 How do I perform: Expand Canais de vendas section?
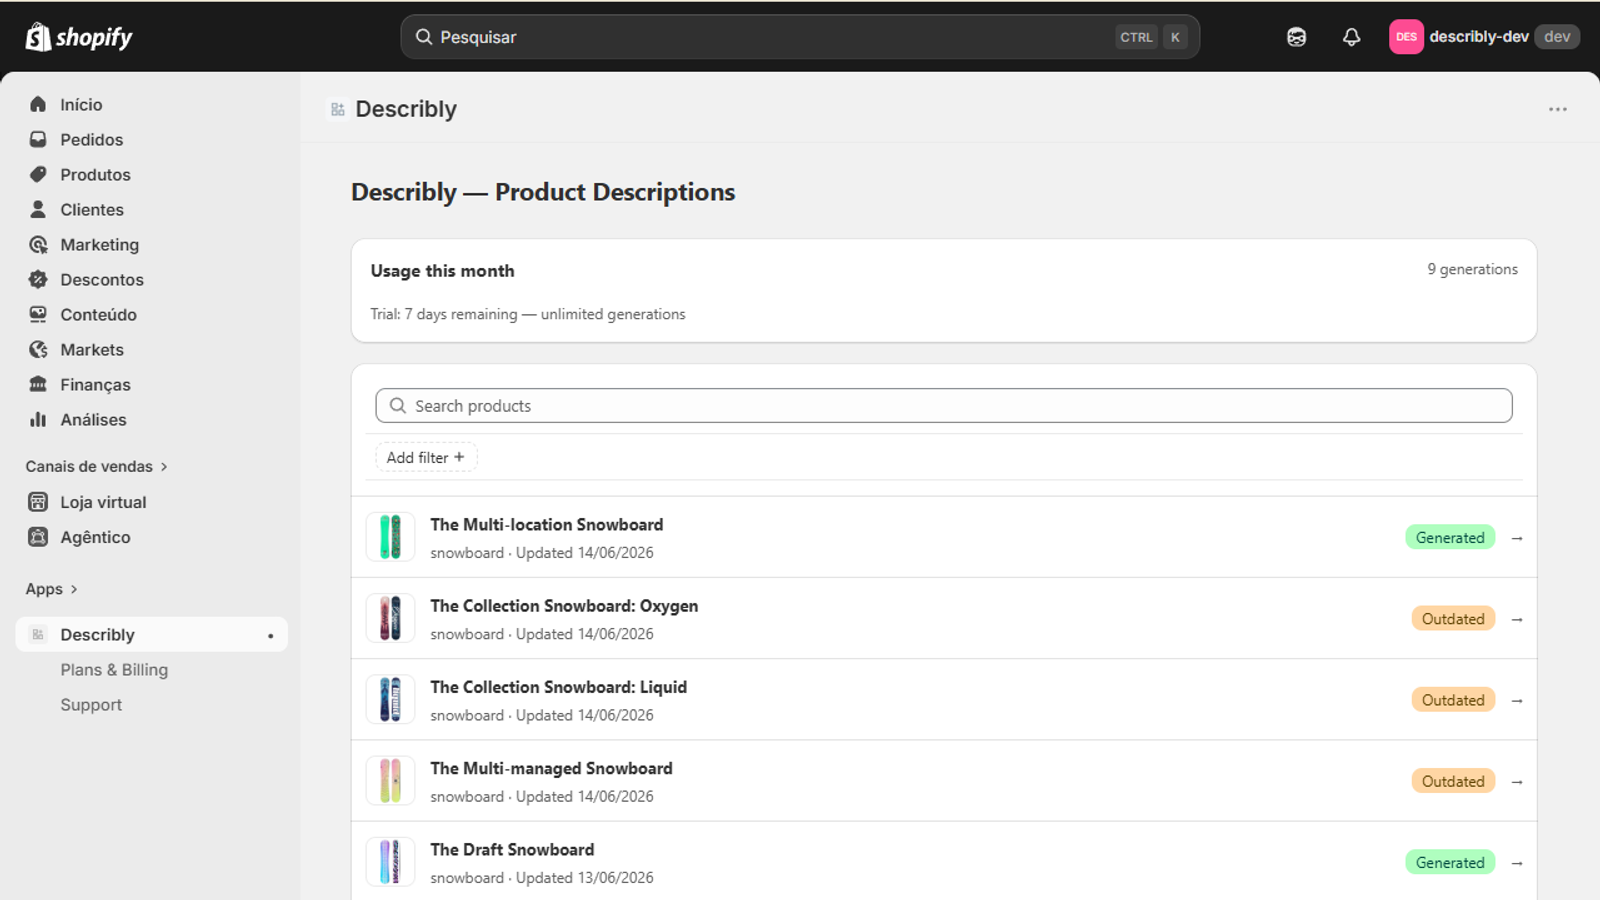[97, 466]
